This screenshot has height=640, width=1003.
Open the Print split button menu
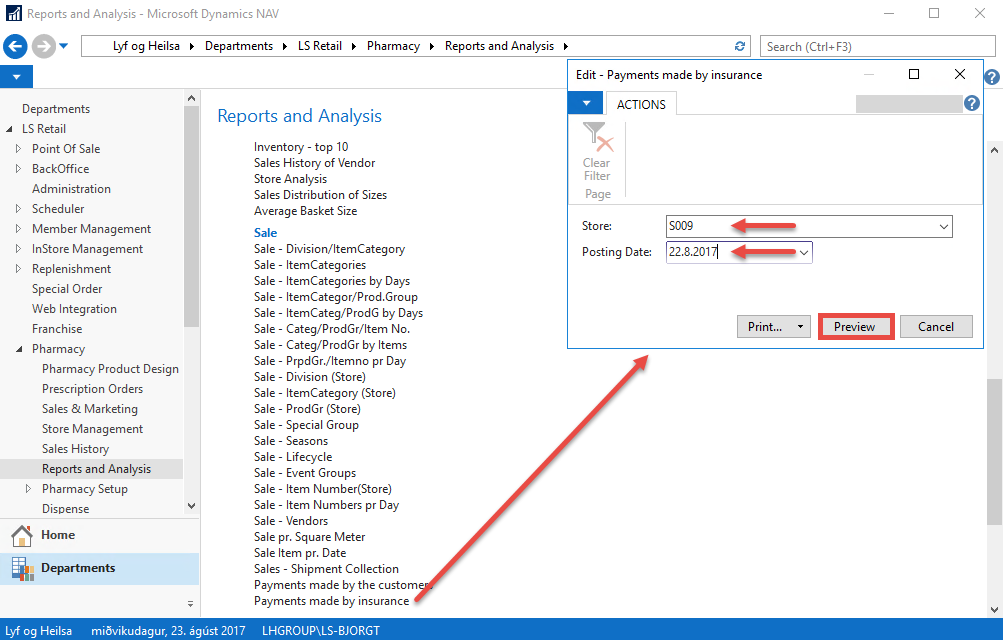click(800, 327)
